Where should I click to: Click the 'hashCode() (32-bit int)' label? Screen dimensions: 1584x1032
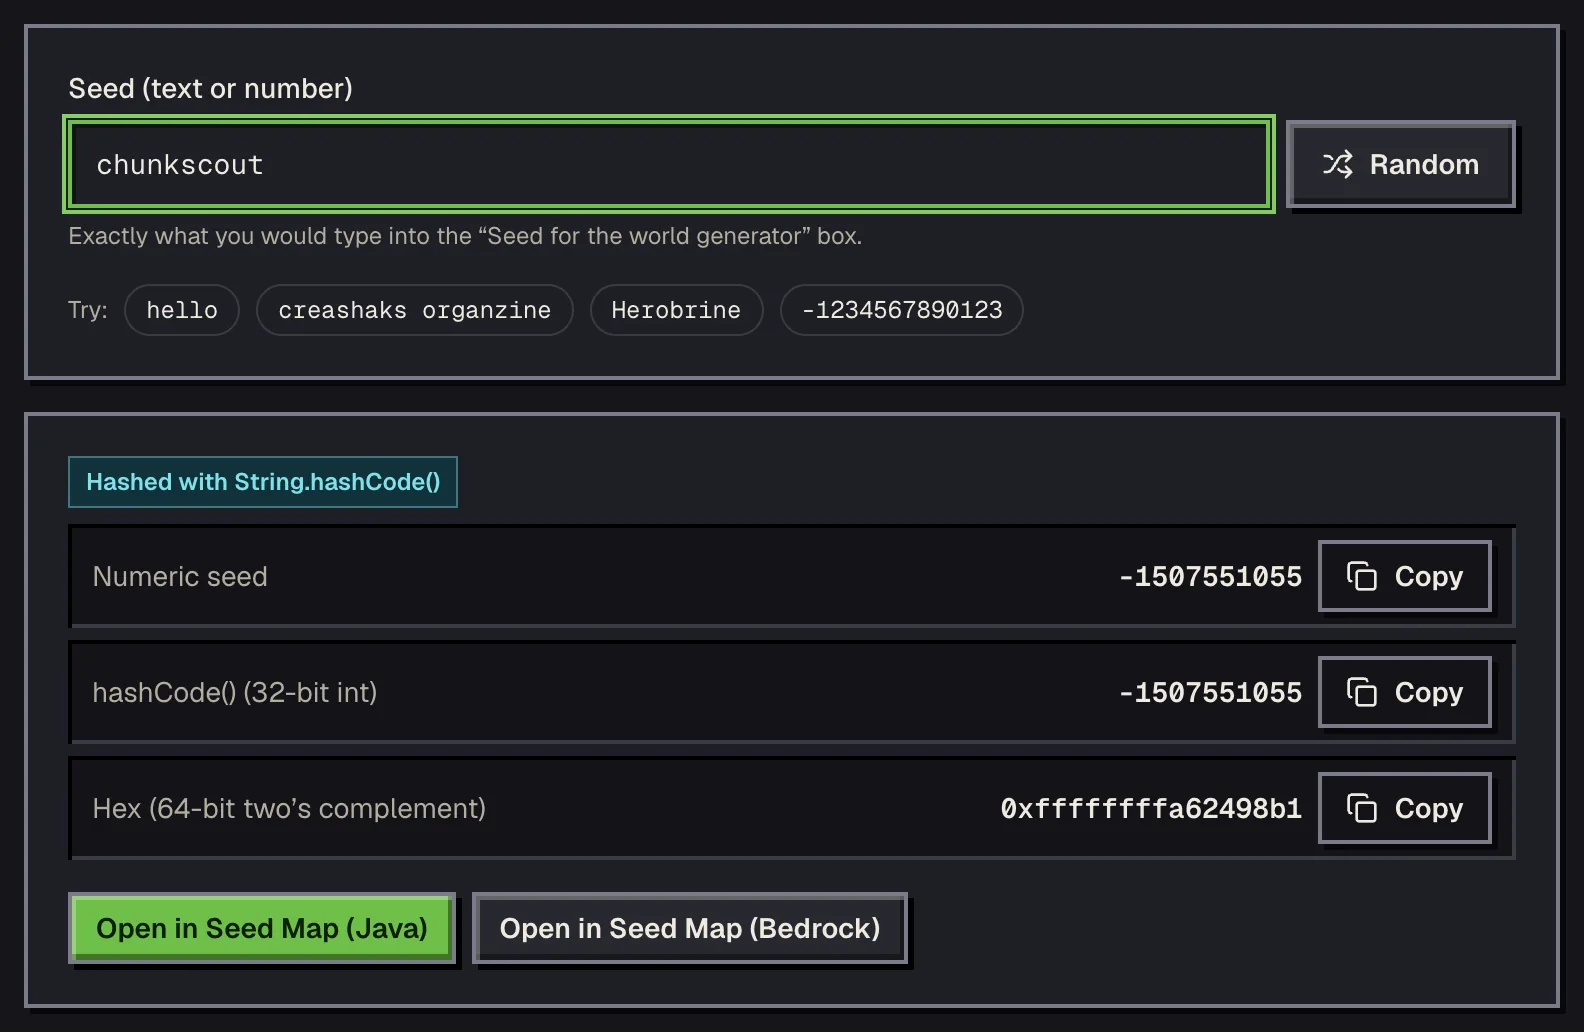click(235, 692)
